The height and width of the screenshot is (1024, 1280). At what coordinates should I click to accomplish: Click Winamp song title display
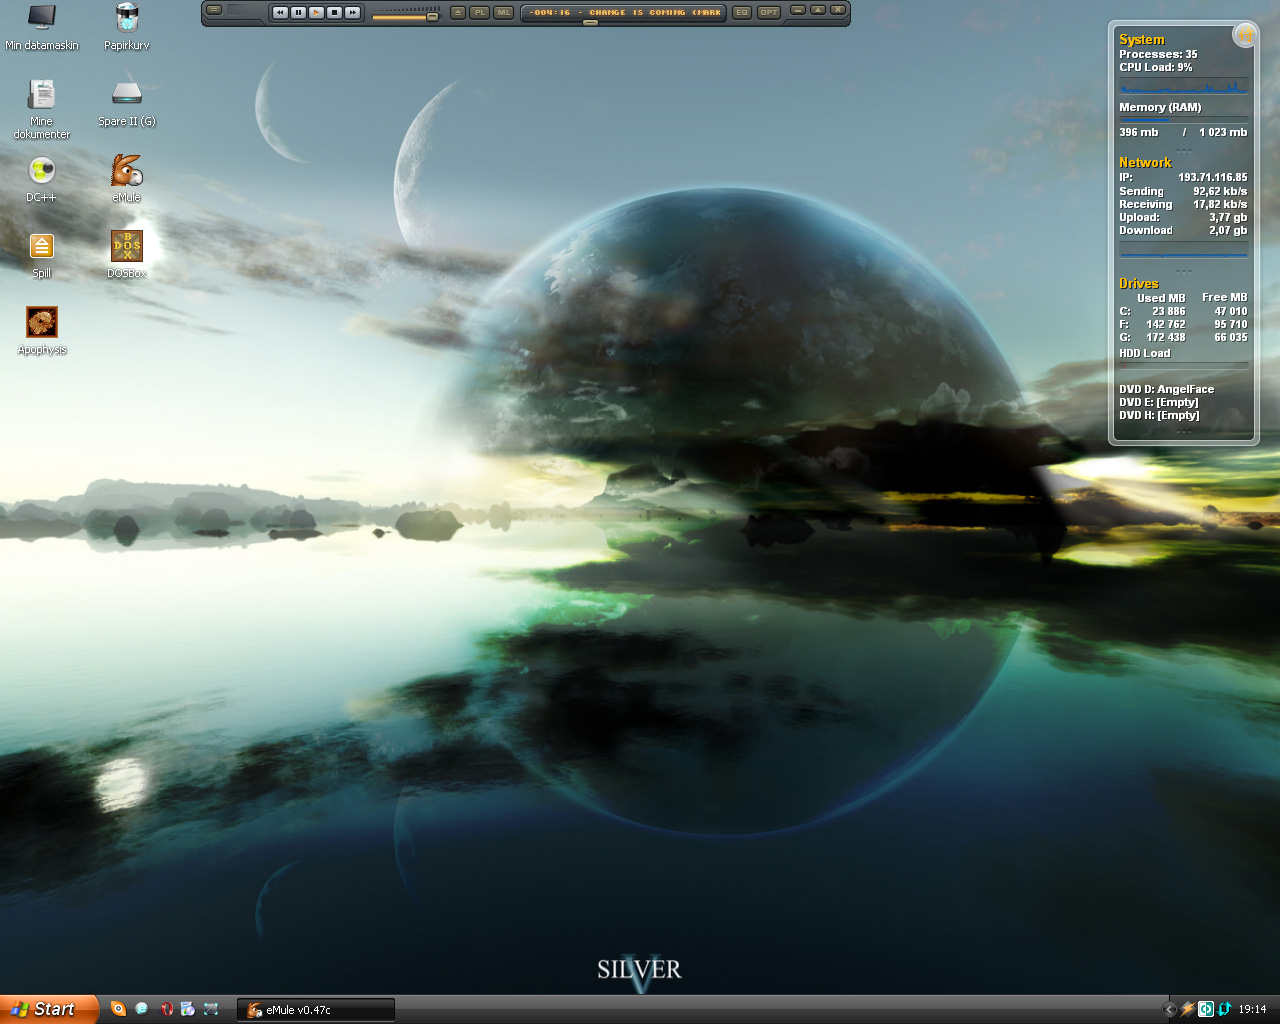click(624, 12)
